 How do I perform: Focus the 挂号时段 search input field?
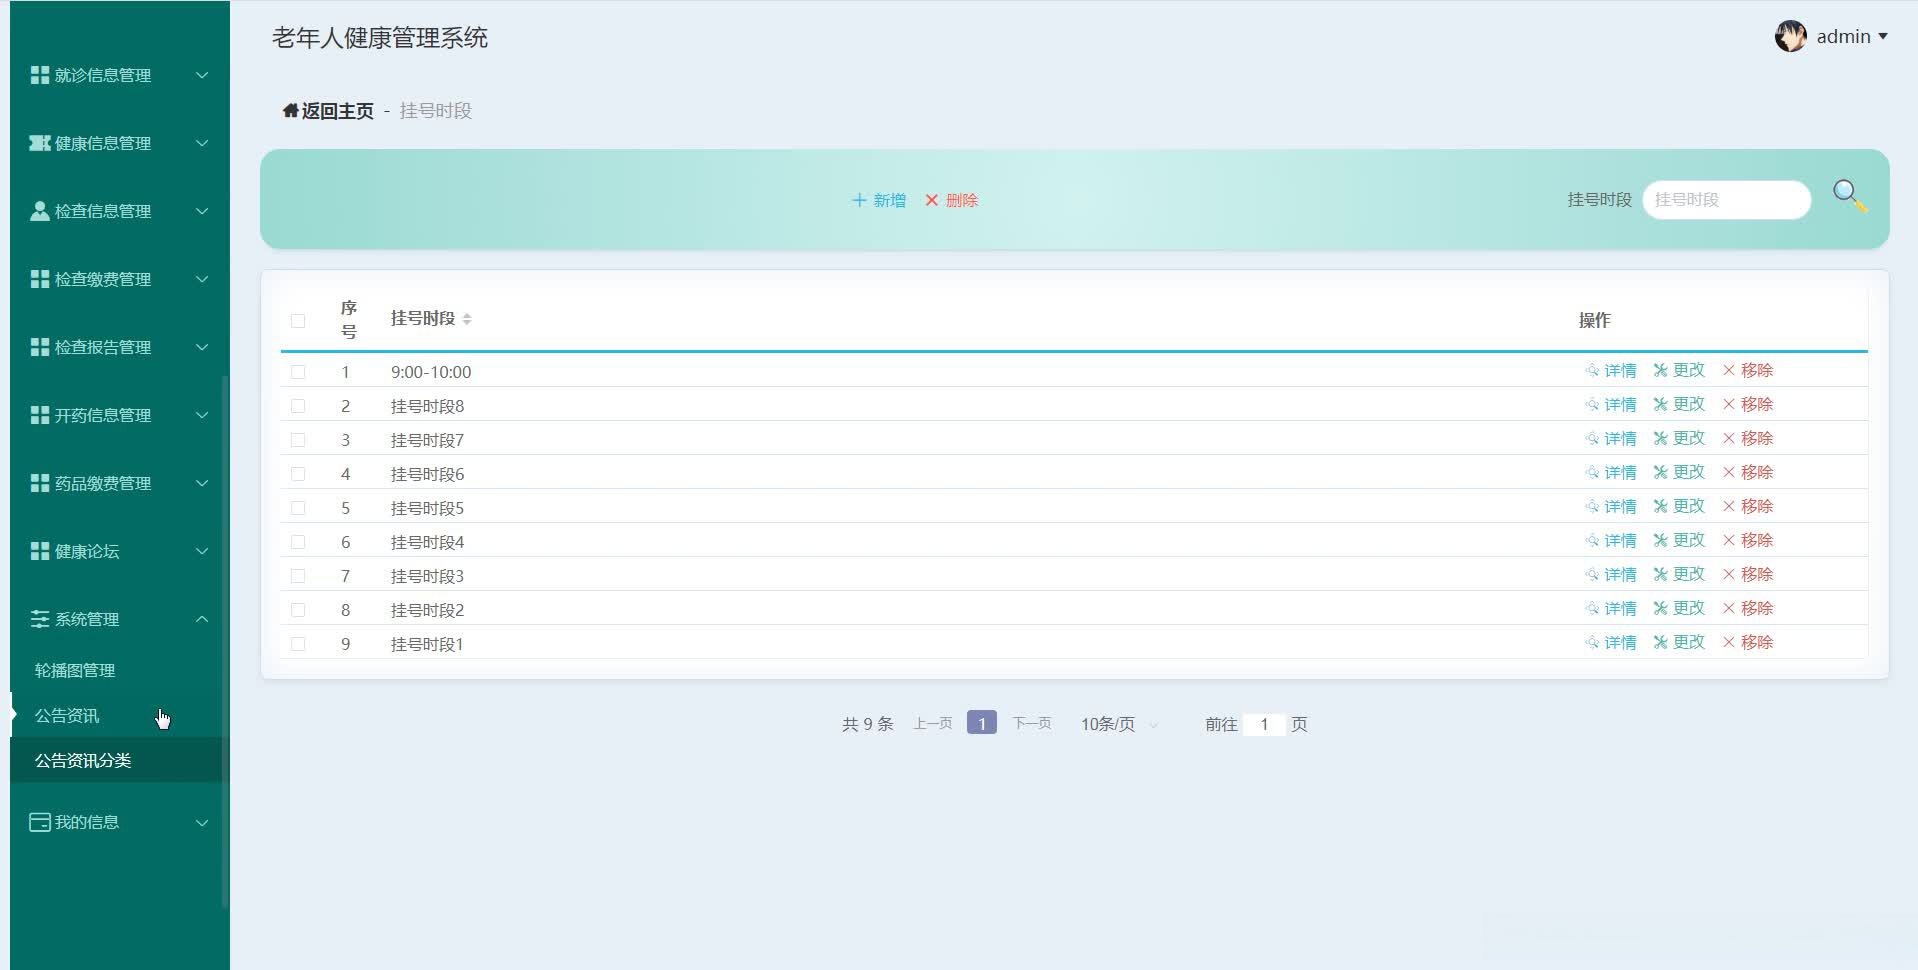(x=1727, y=199)
